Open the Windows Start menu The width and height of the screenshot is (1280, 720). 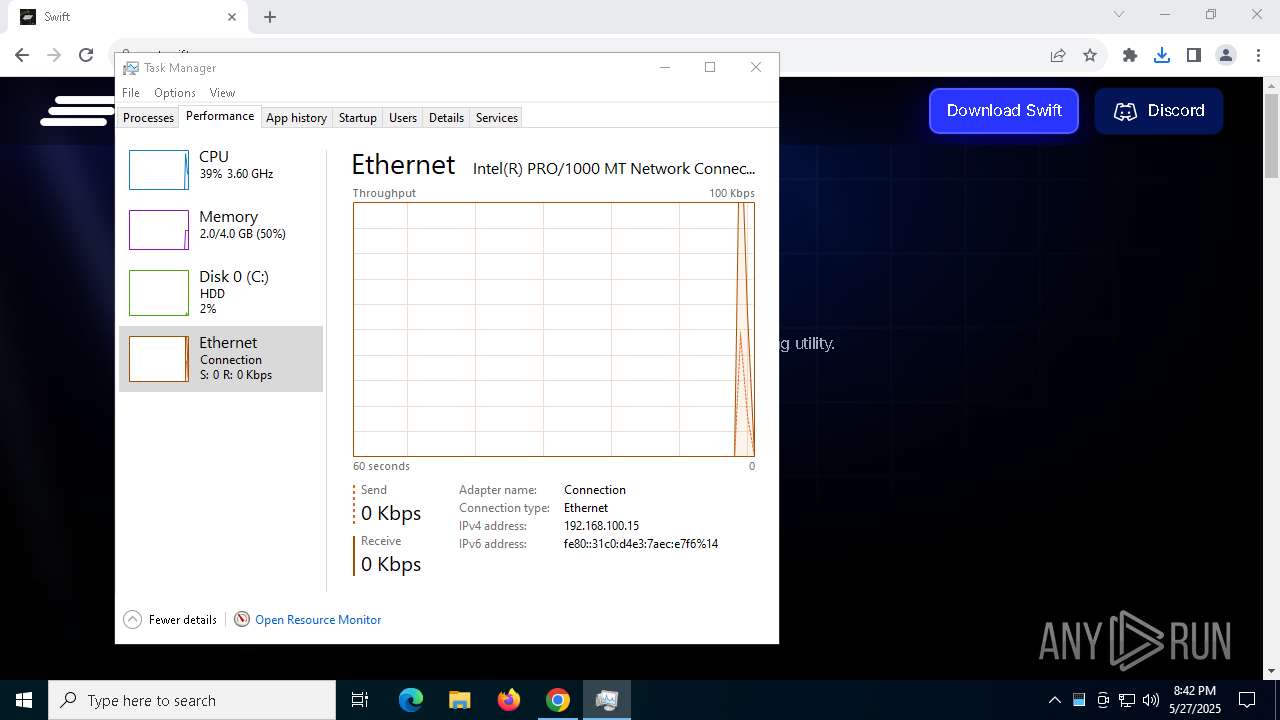[x=24, y=700]
